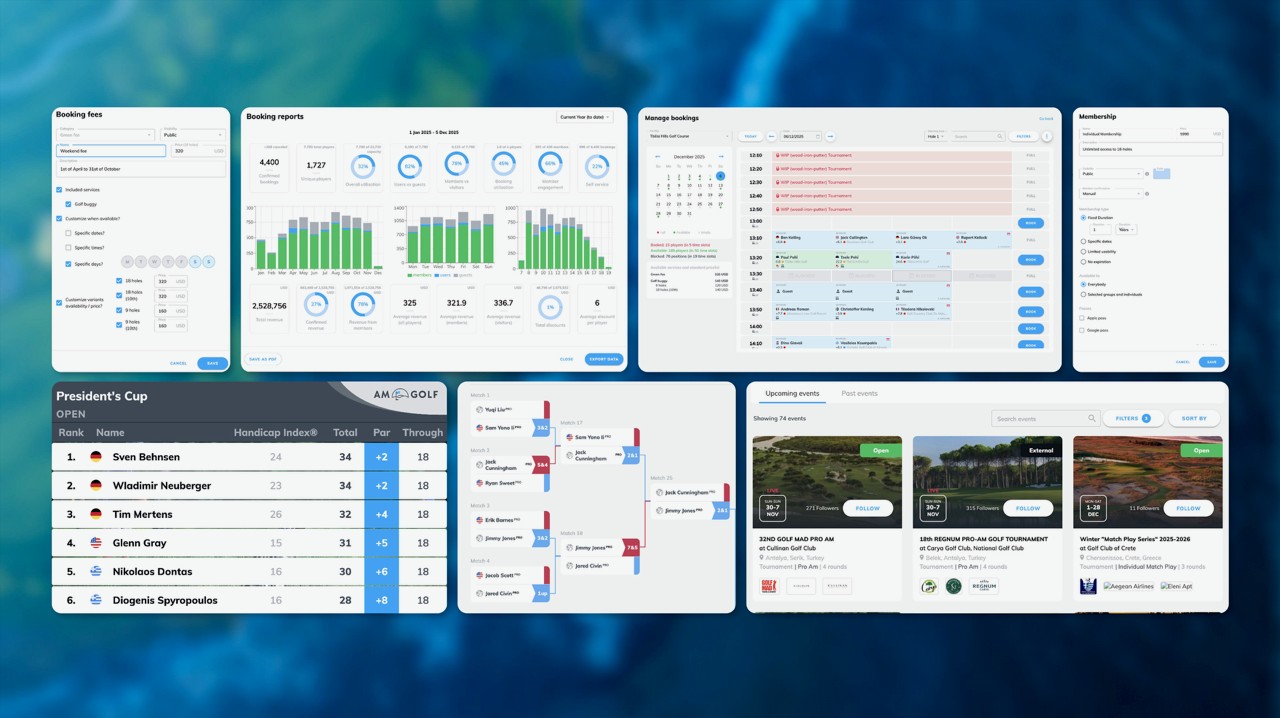Click the Export Data button
Screen dimensions: 1280x718
(603, 359)
